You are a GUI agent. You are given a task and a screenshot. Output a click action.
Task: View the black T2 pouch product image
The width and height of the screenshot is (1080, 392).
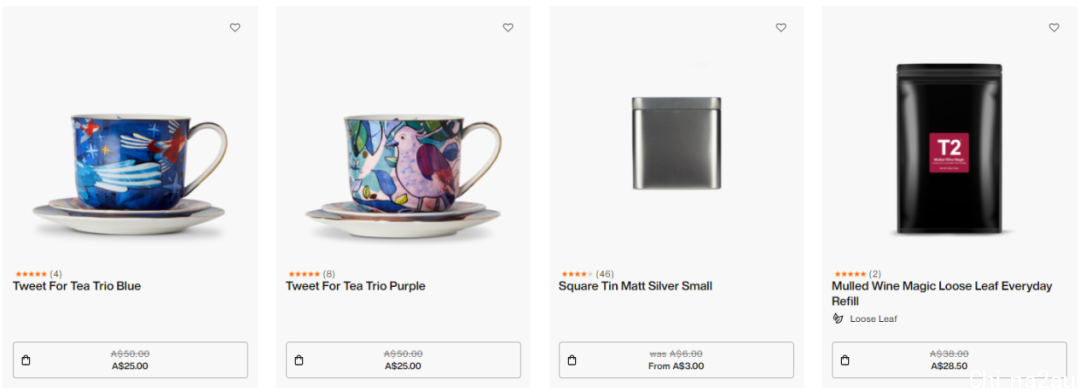point(949,148)
